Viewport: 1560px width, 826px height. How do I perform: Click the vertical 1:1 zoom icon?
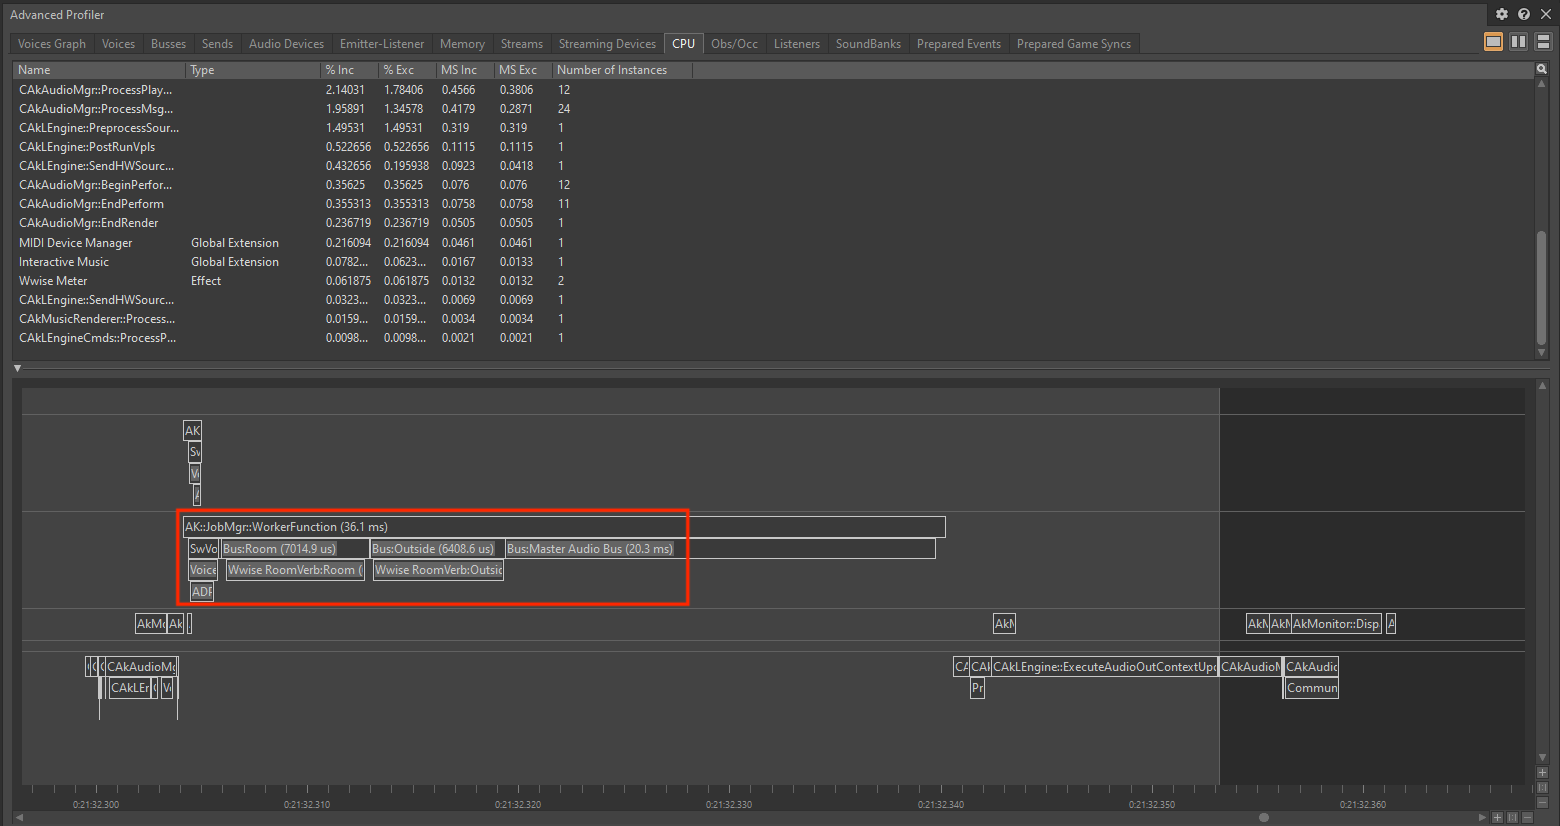click(1543, 787)
